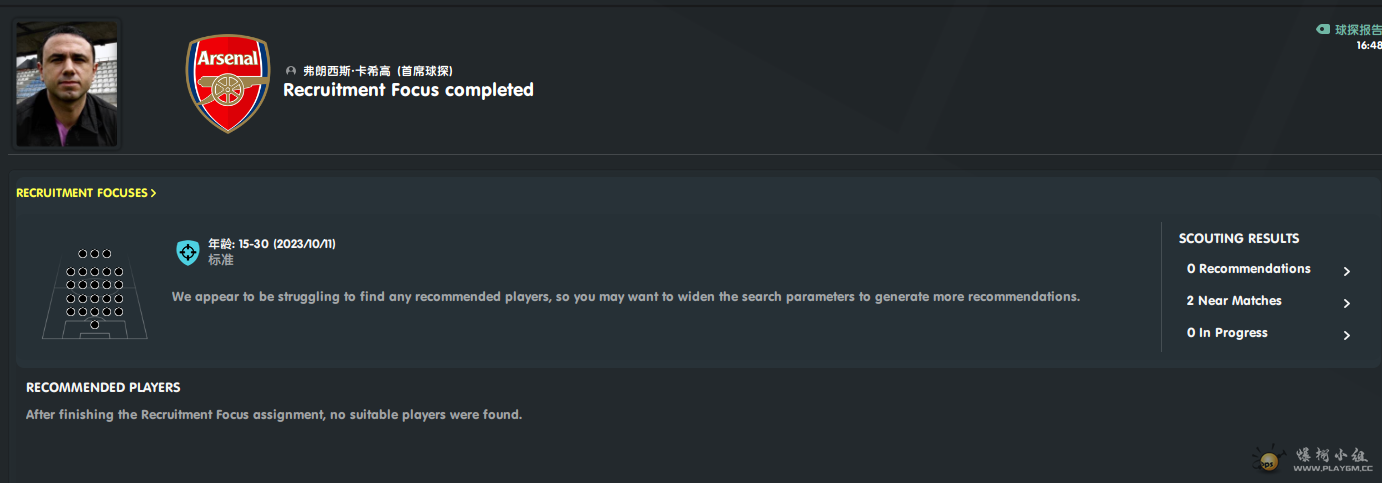The image size is (1382, 483).
Task: Open scout 弗朗西斯·卡希高 profile link
Action: click(x=378, y=71)
